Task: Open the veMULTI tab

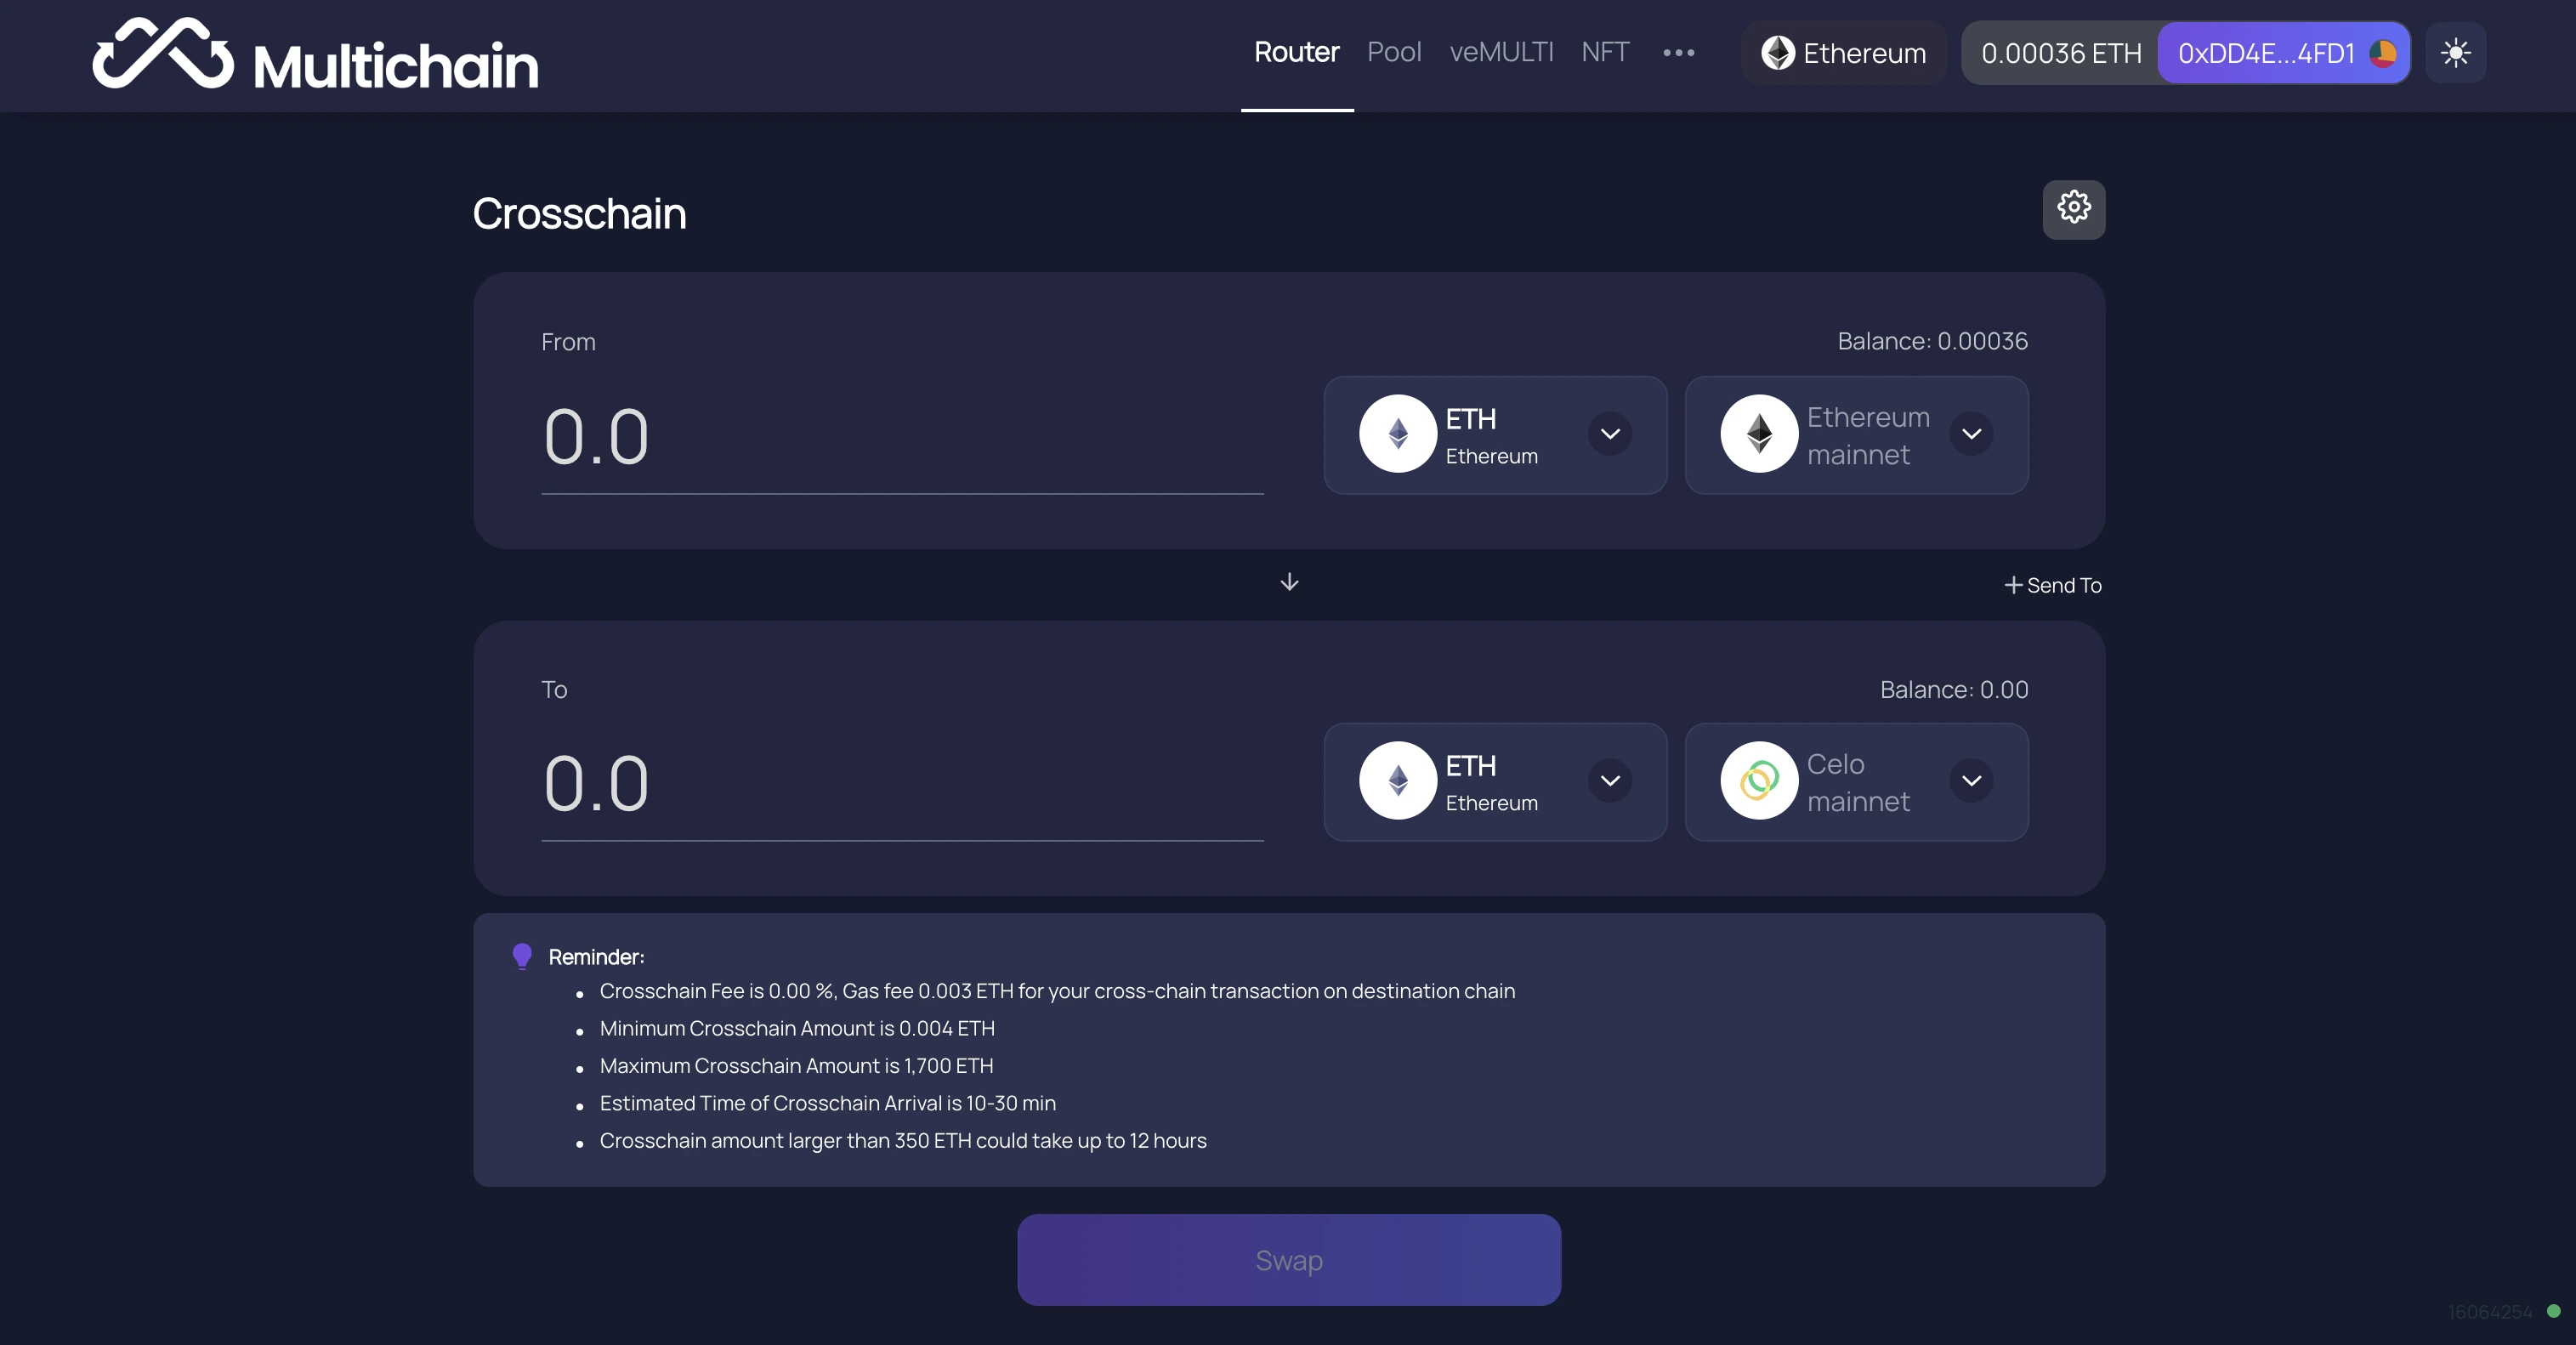Action: [x=1501, y=52]
